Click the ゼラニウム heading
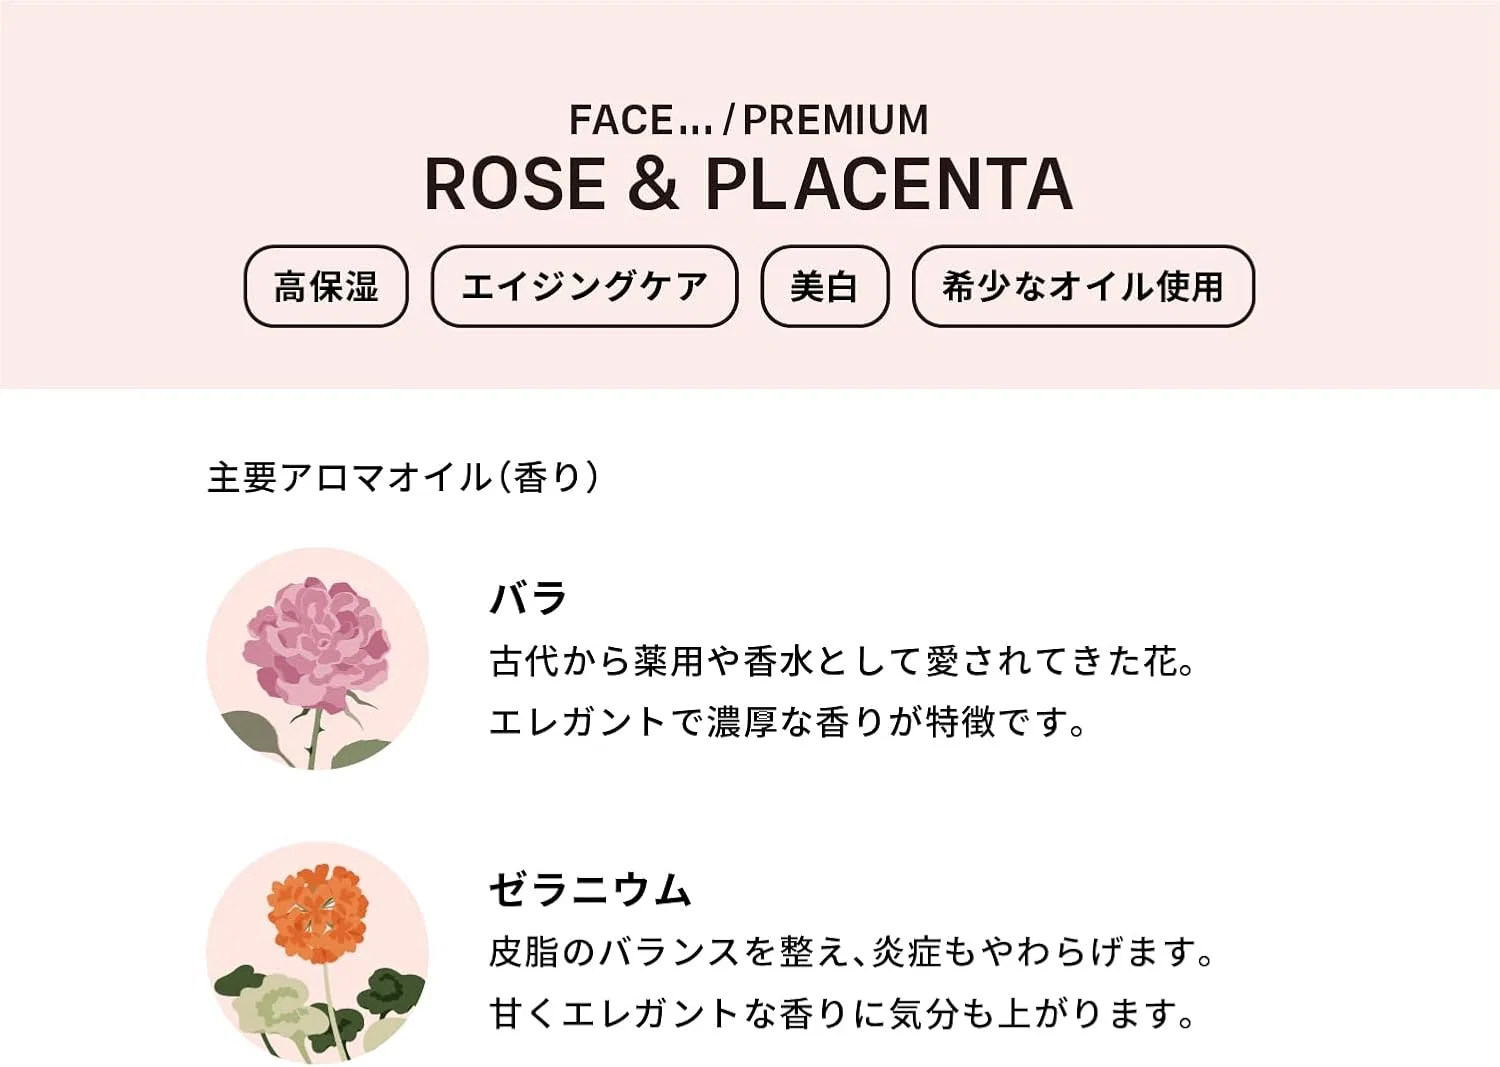 click(590, 889)
